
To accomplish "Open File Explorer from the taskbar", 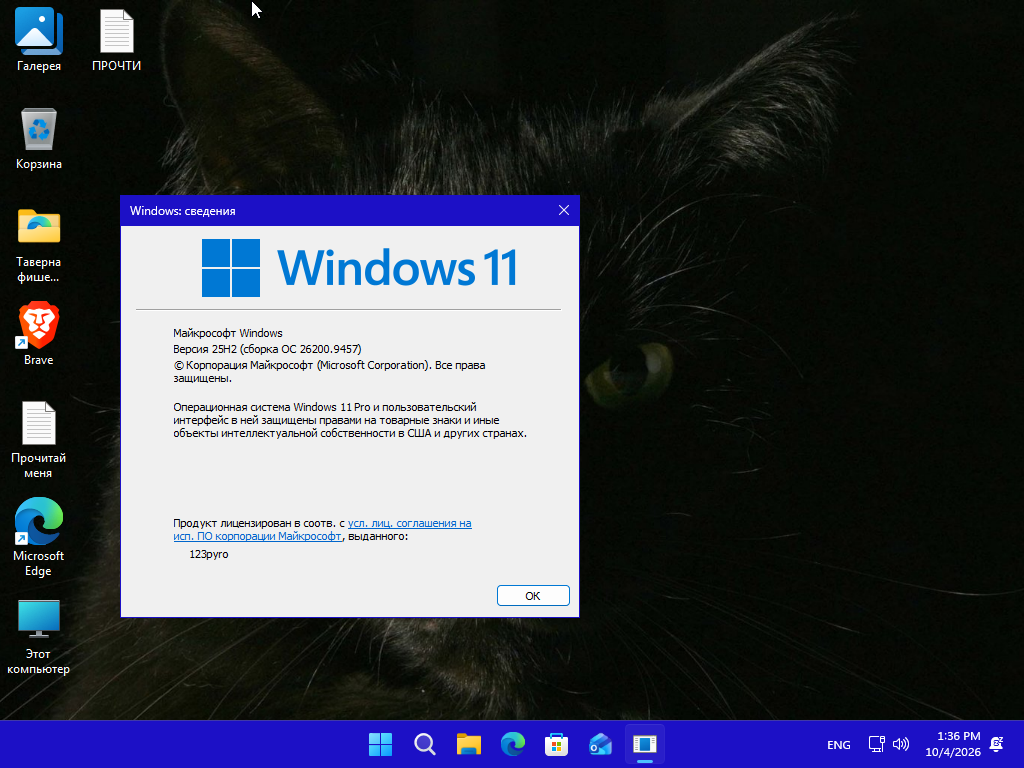I will point(468,744).
